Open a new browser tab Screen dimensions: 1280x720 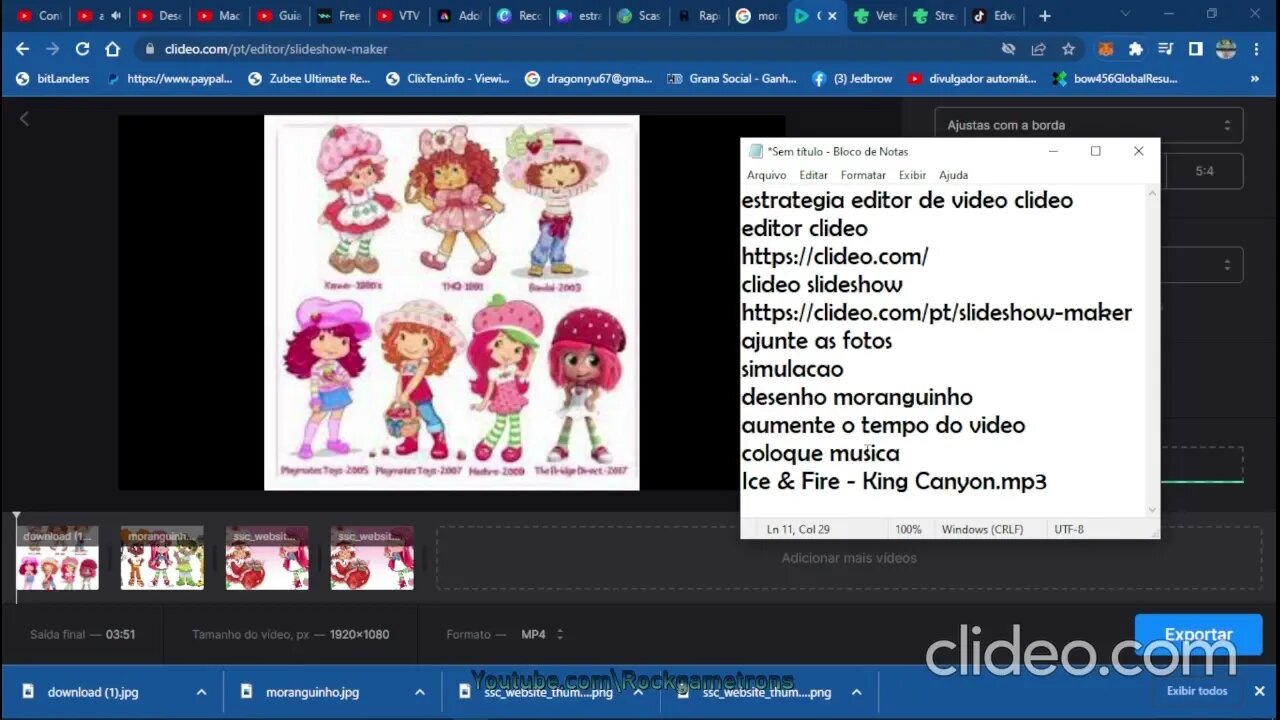[x=1044, y=16]
